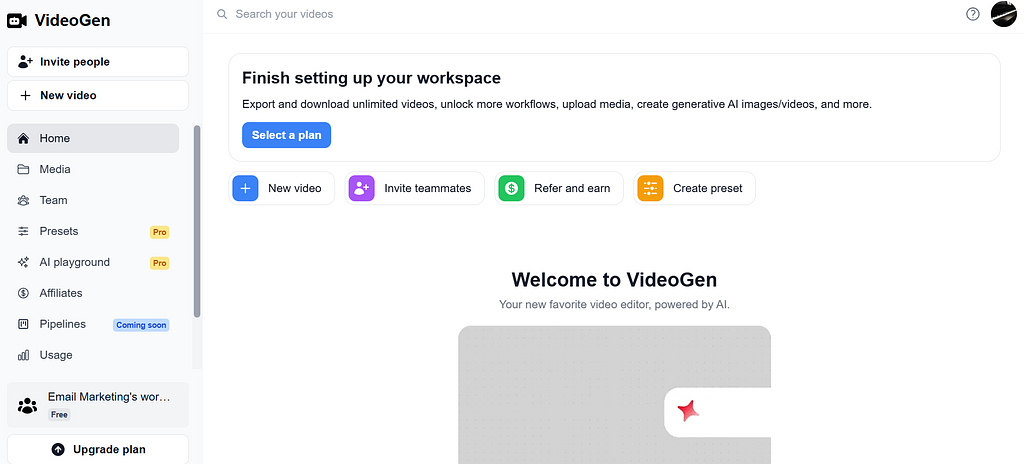Open the Media section in sidebar
The image size is (1024, 464).
(55, 169)
